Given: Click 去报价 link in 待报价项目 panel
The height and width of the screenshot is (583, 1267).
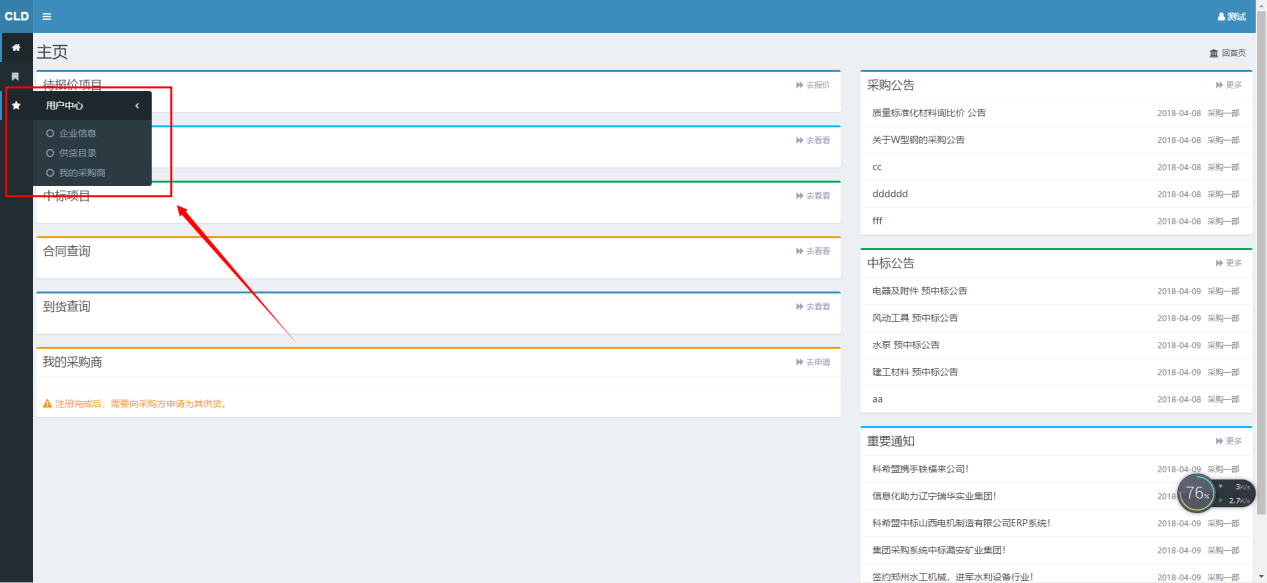Looking at the screenshot, I should [x=813, y=85].
